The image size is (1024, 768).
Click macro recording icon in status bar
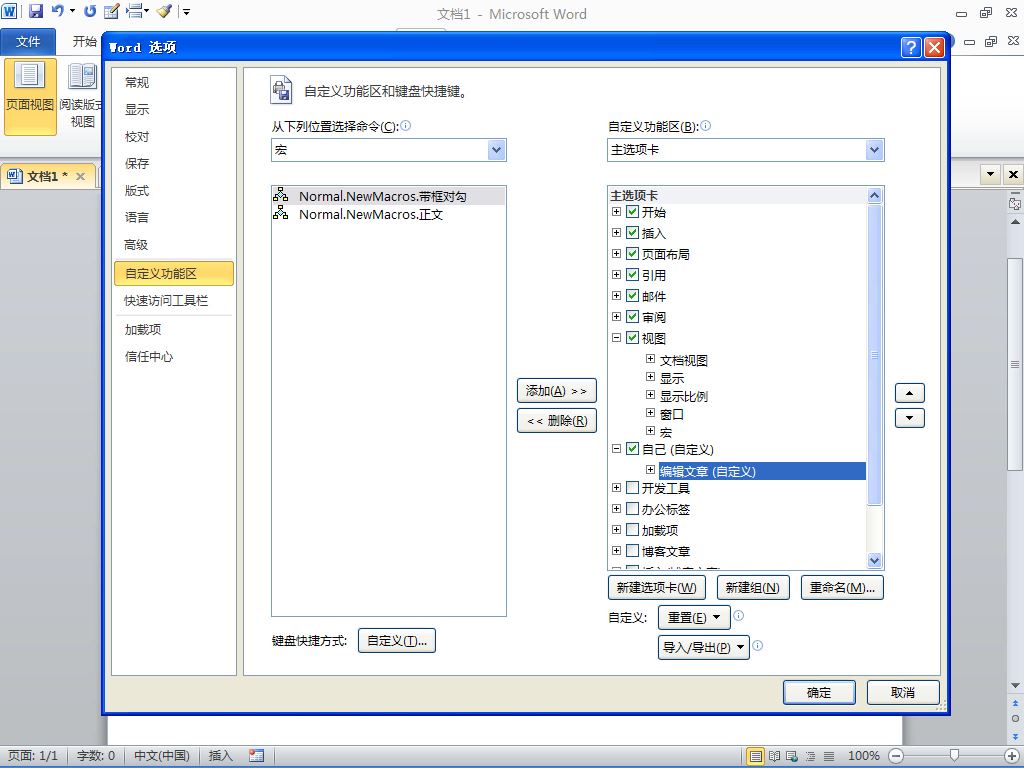[x=257, y=756]
